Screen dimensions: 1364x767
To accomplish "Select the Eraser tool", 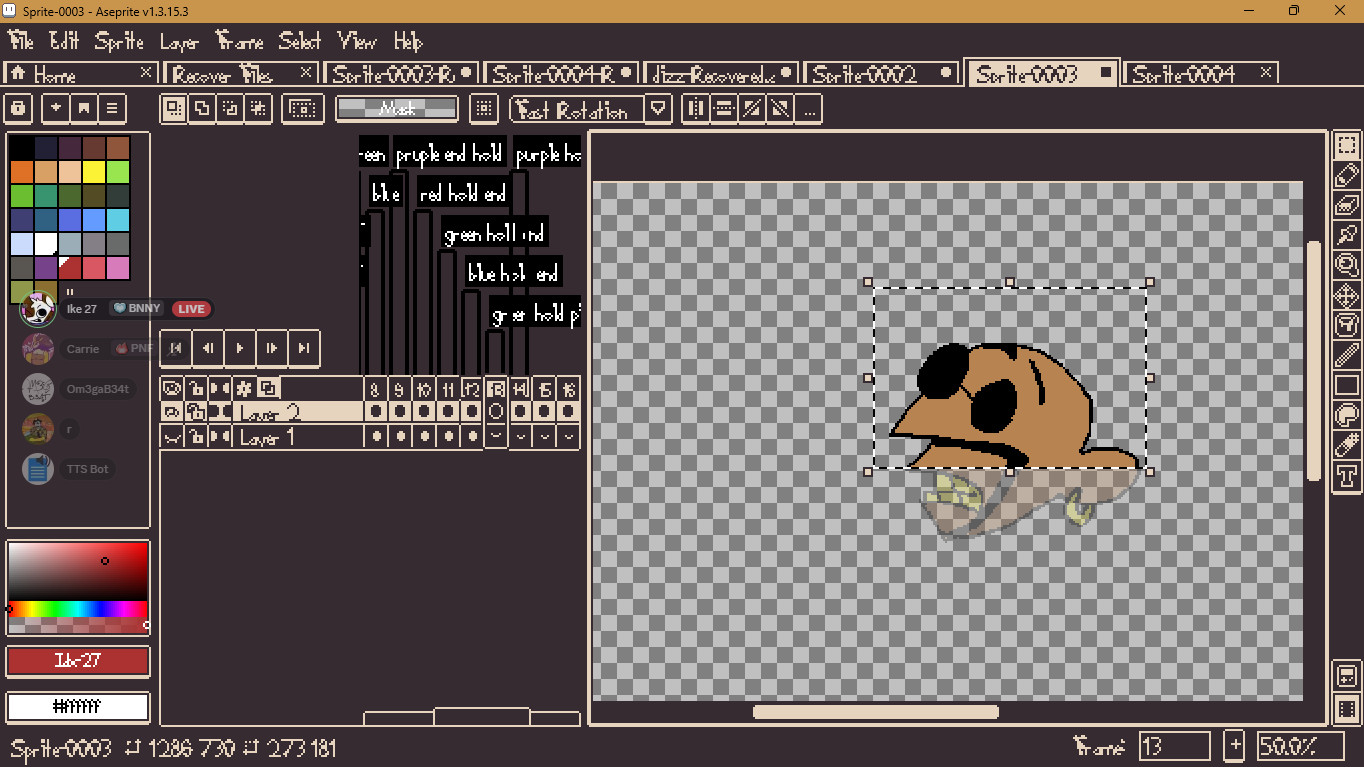I will 1347,206.
